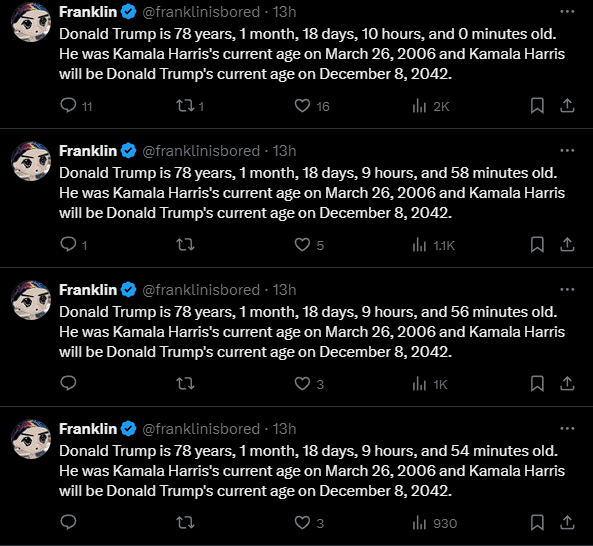This screenshot has height=546, width=593.
Task: Open the 13h timestamp on the third tweet
Action: click(284, 290)
